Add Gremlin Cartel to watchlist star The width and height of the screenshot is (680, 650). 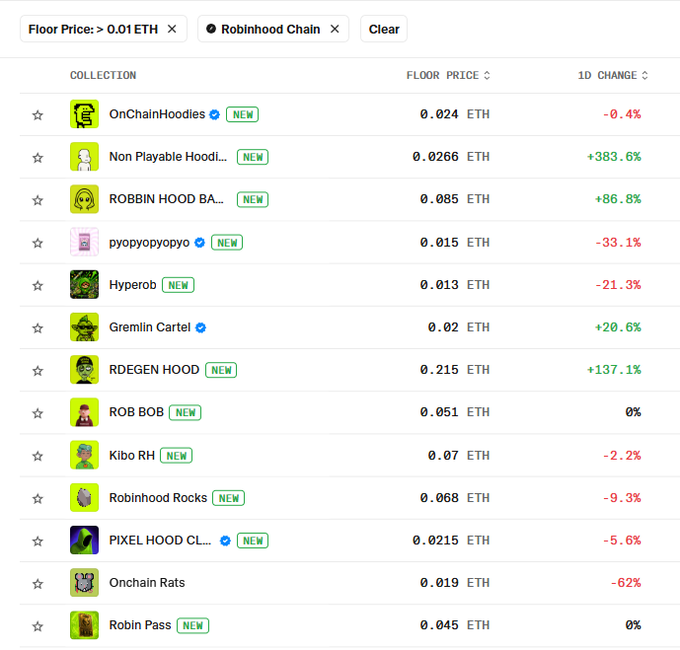coord(38,328)
